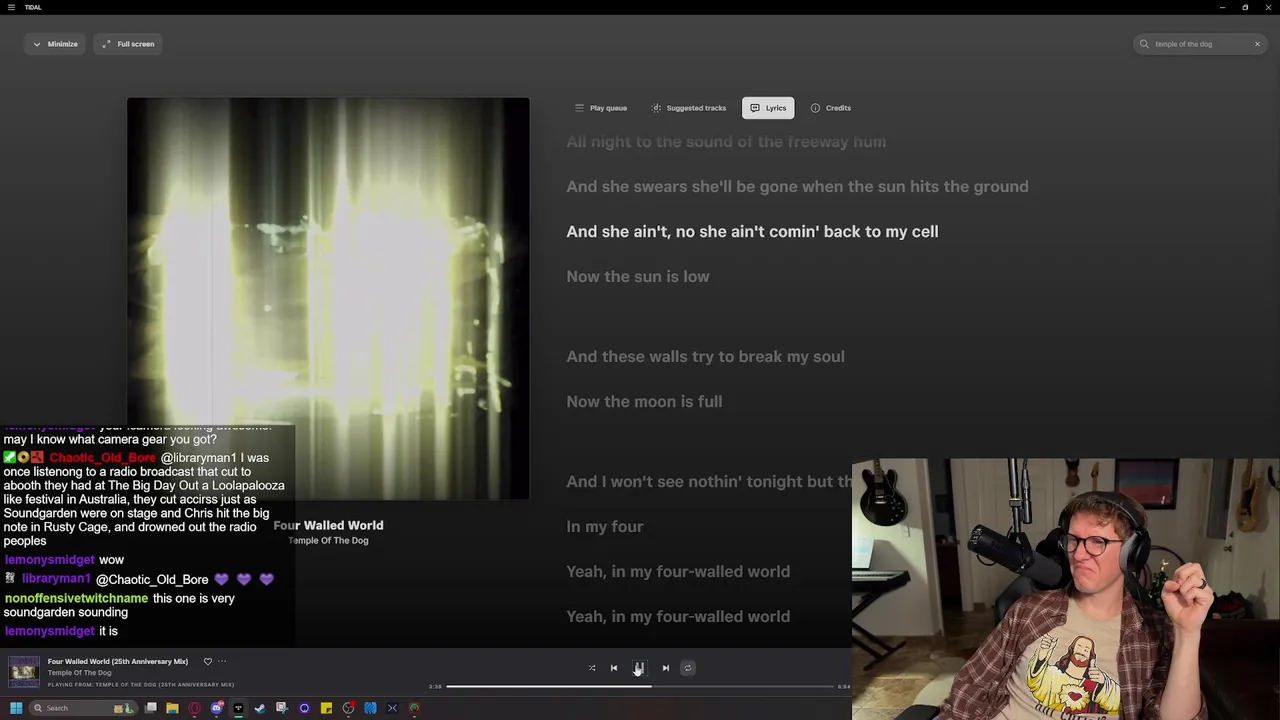This screenshot has height=720, width=1280.
Task: Click the search field with temple of the dog
Action: (x=1201, y=44)
